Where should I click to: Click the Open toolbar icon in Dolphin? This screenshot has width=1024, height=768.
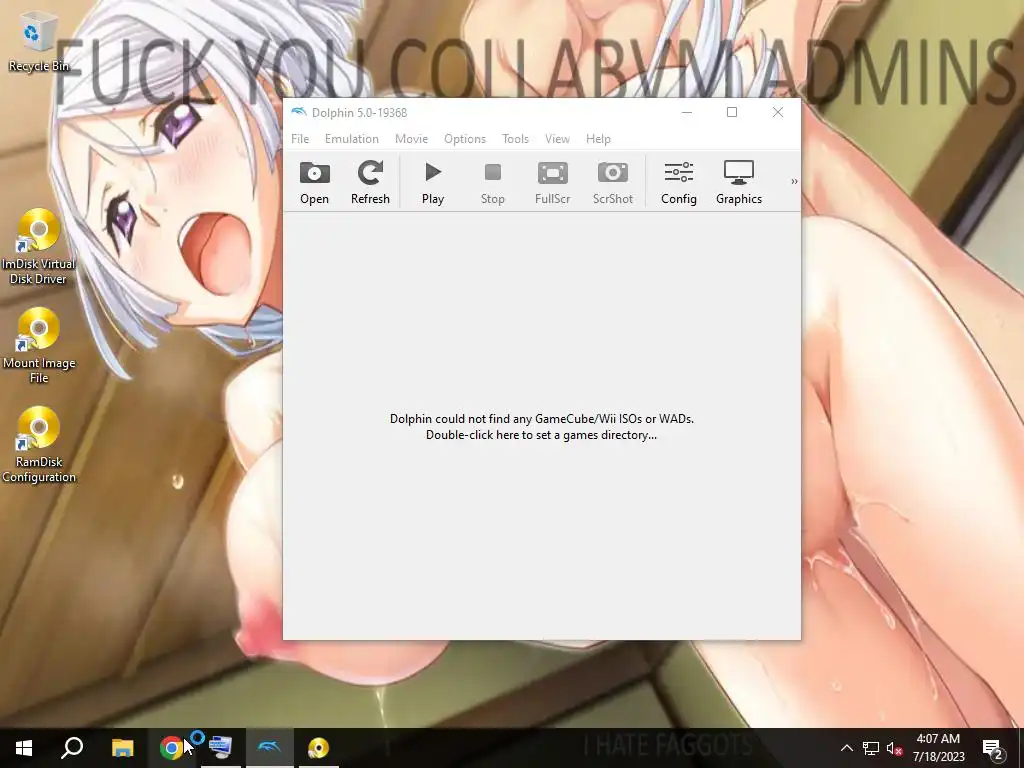pos(314,182)
